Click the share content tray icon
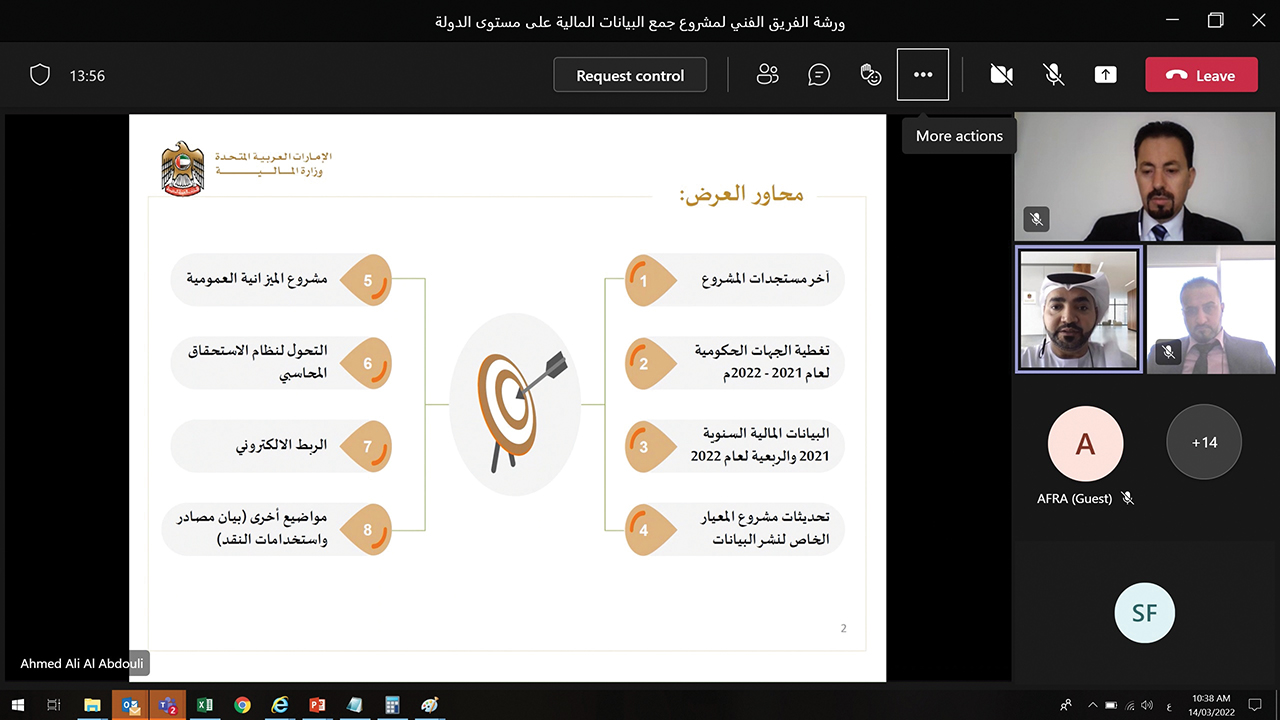1280x720 pixels. coord(1105,75)
